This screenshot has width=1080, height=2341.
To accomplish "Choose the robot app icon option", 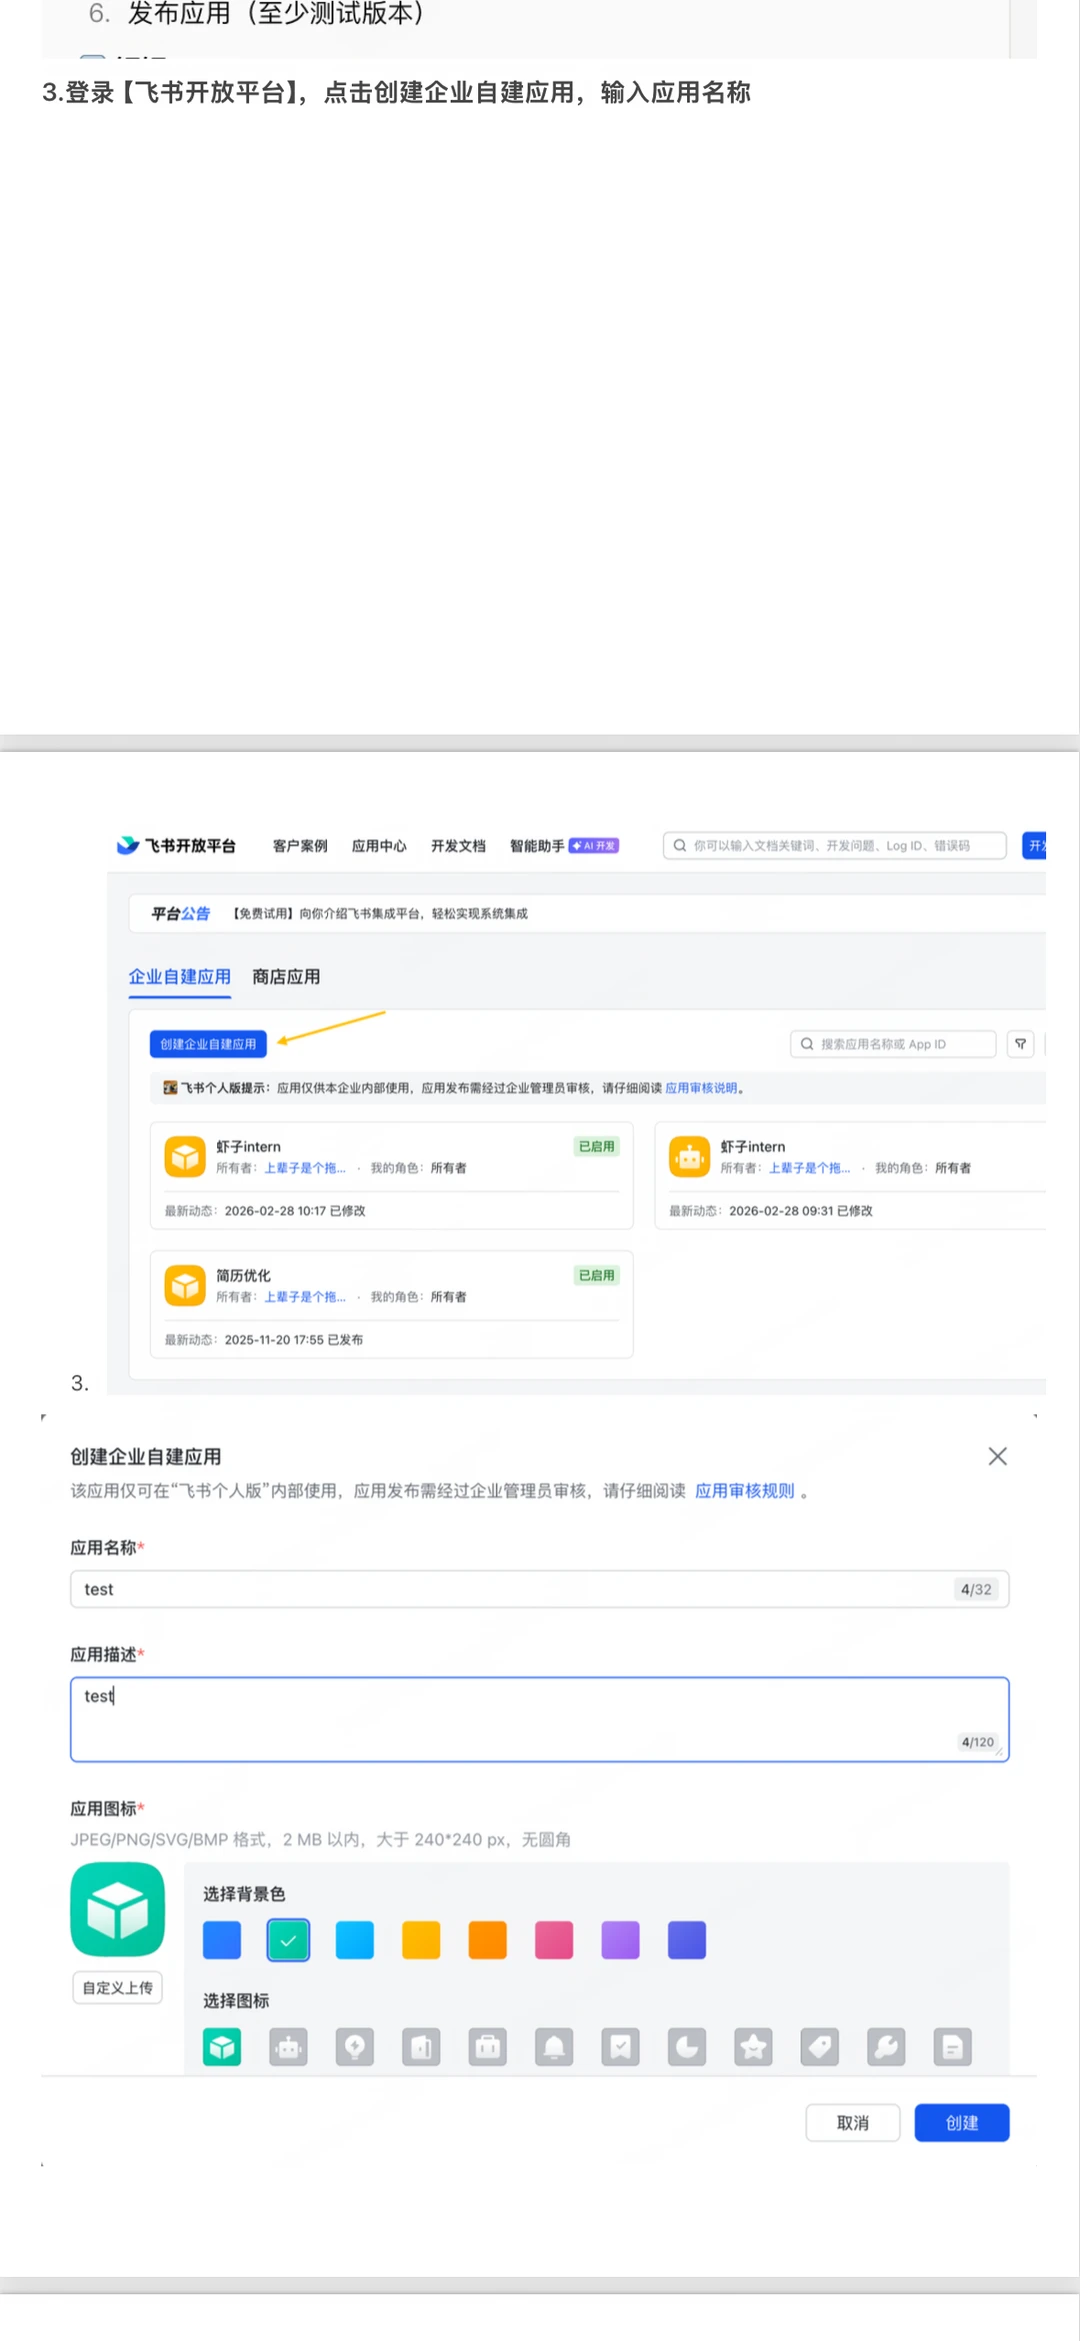I will tap(288, 2047).
